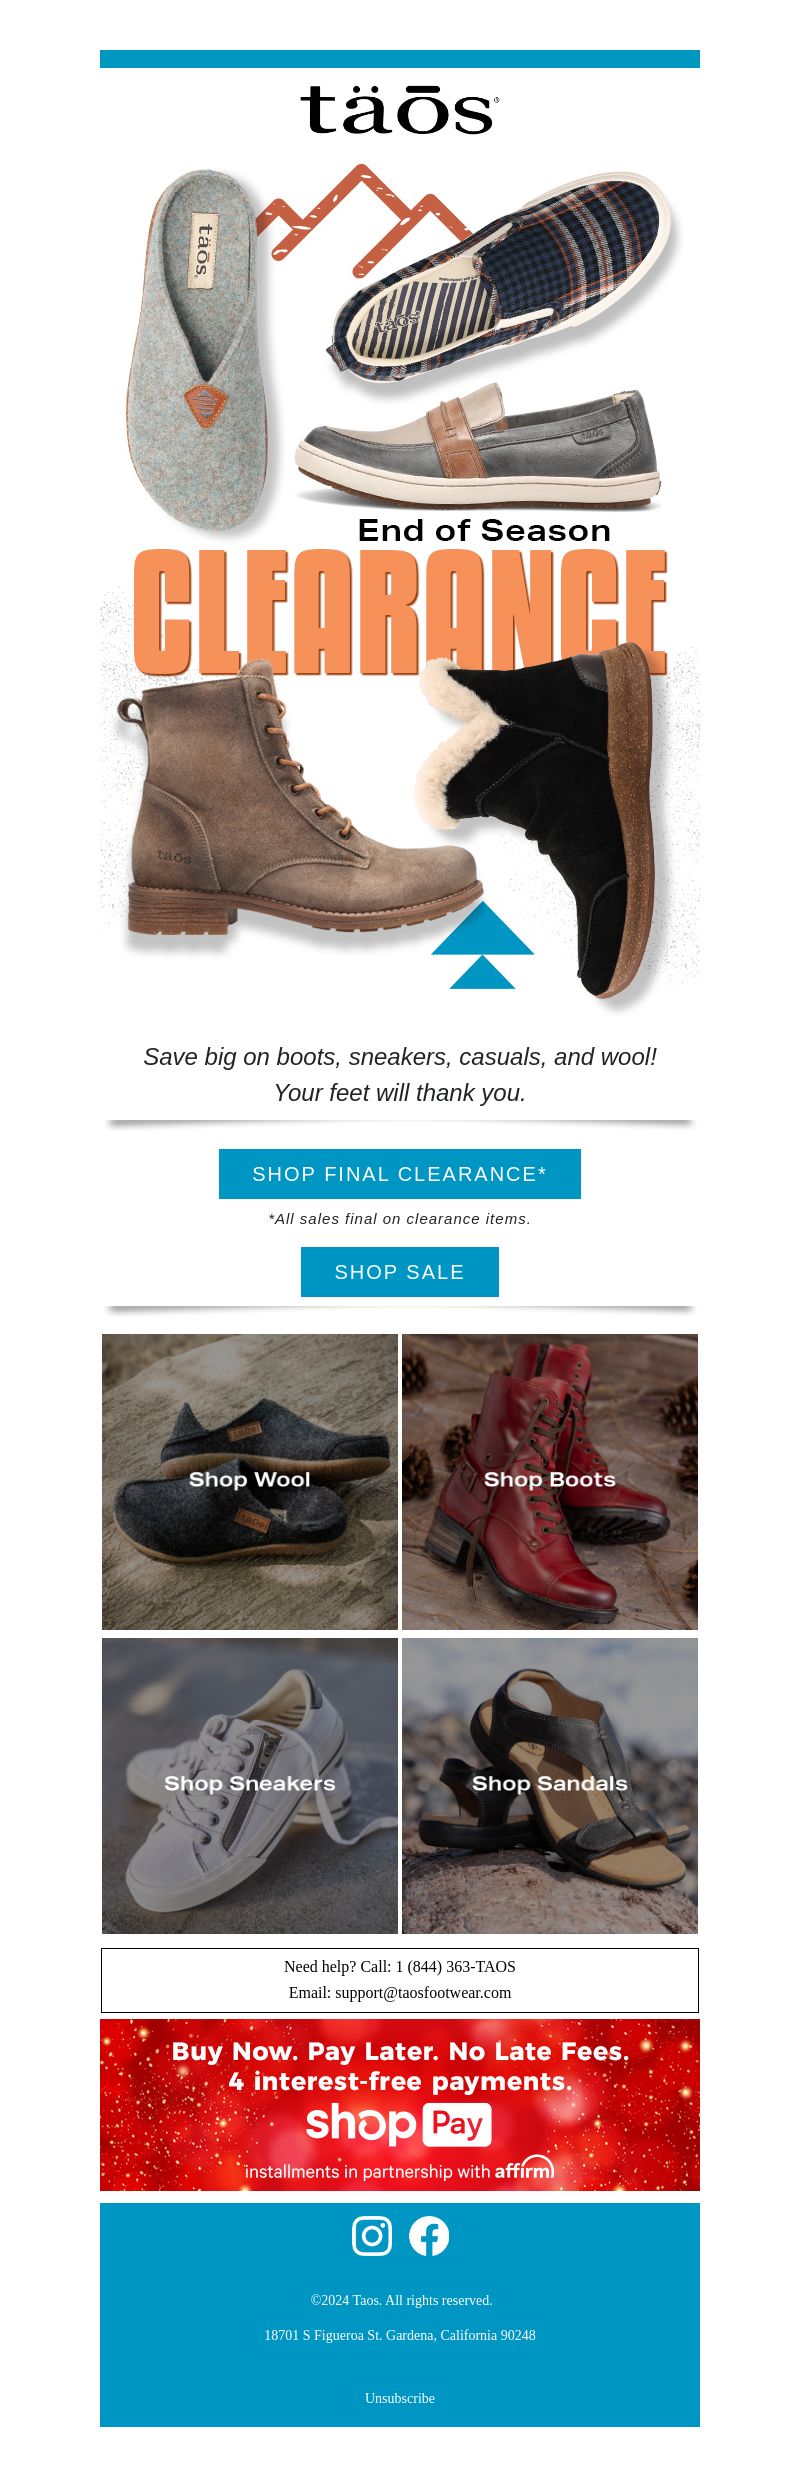Click the blue double-arrow graphic

click(x=482, y=945)
